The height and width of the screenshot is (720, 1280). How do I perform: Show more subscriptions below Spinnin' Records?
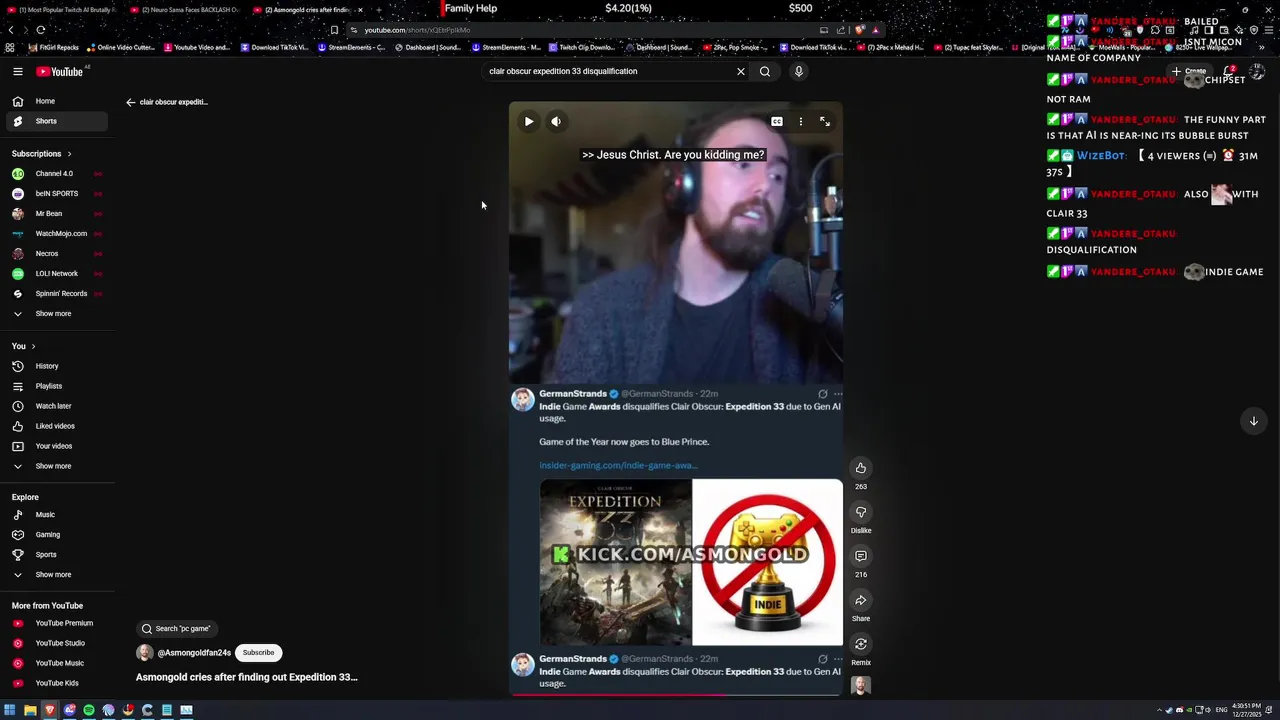[x=55, y=313]
